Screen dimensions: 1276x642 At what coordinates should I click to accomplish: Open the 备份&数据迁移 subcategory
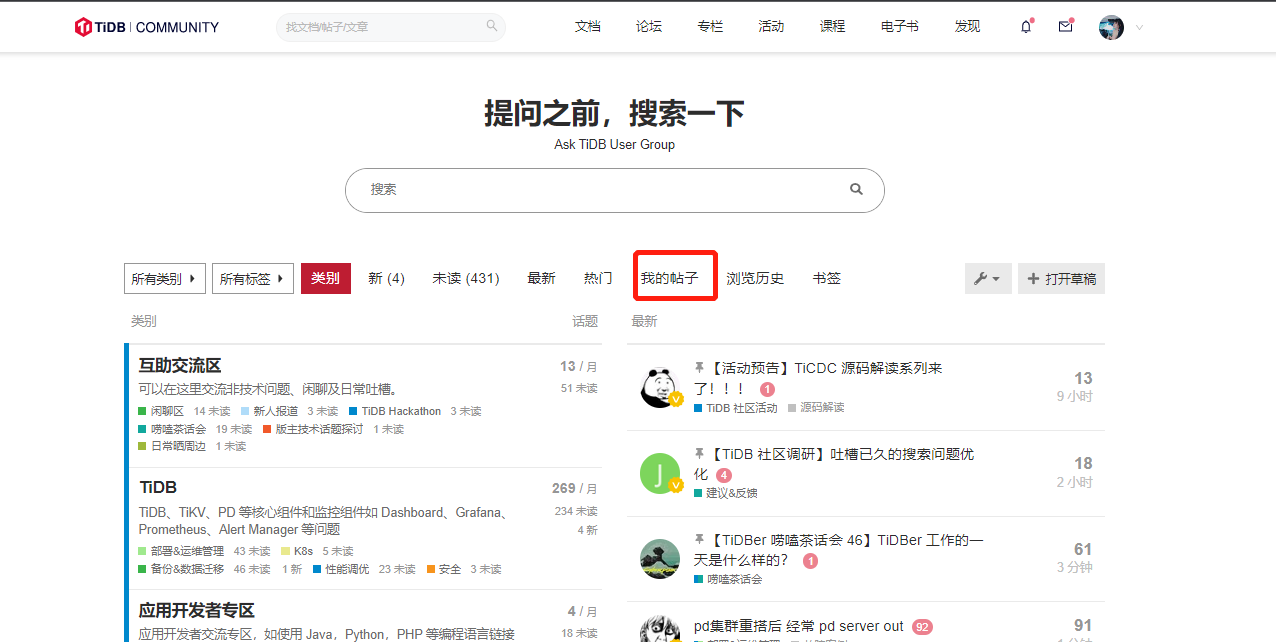click(181, 569)
